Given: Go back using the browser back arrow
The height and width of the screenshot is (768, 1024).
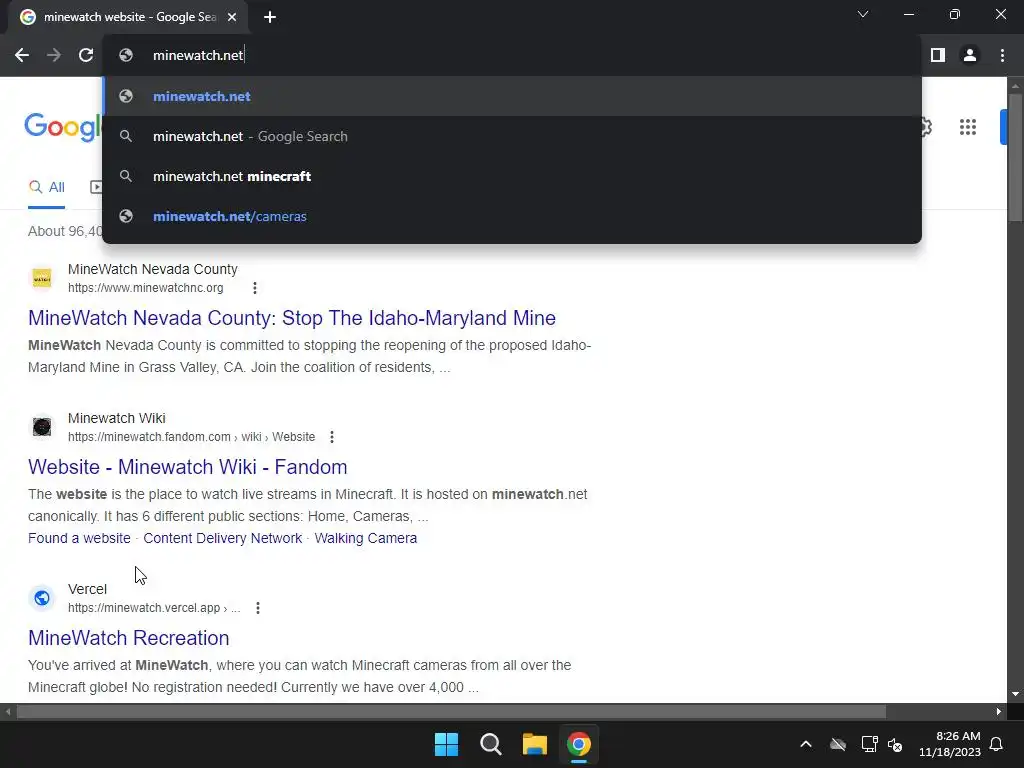Looking at the screenshot, I should (x=22, y=56).
